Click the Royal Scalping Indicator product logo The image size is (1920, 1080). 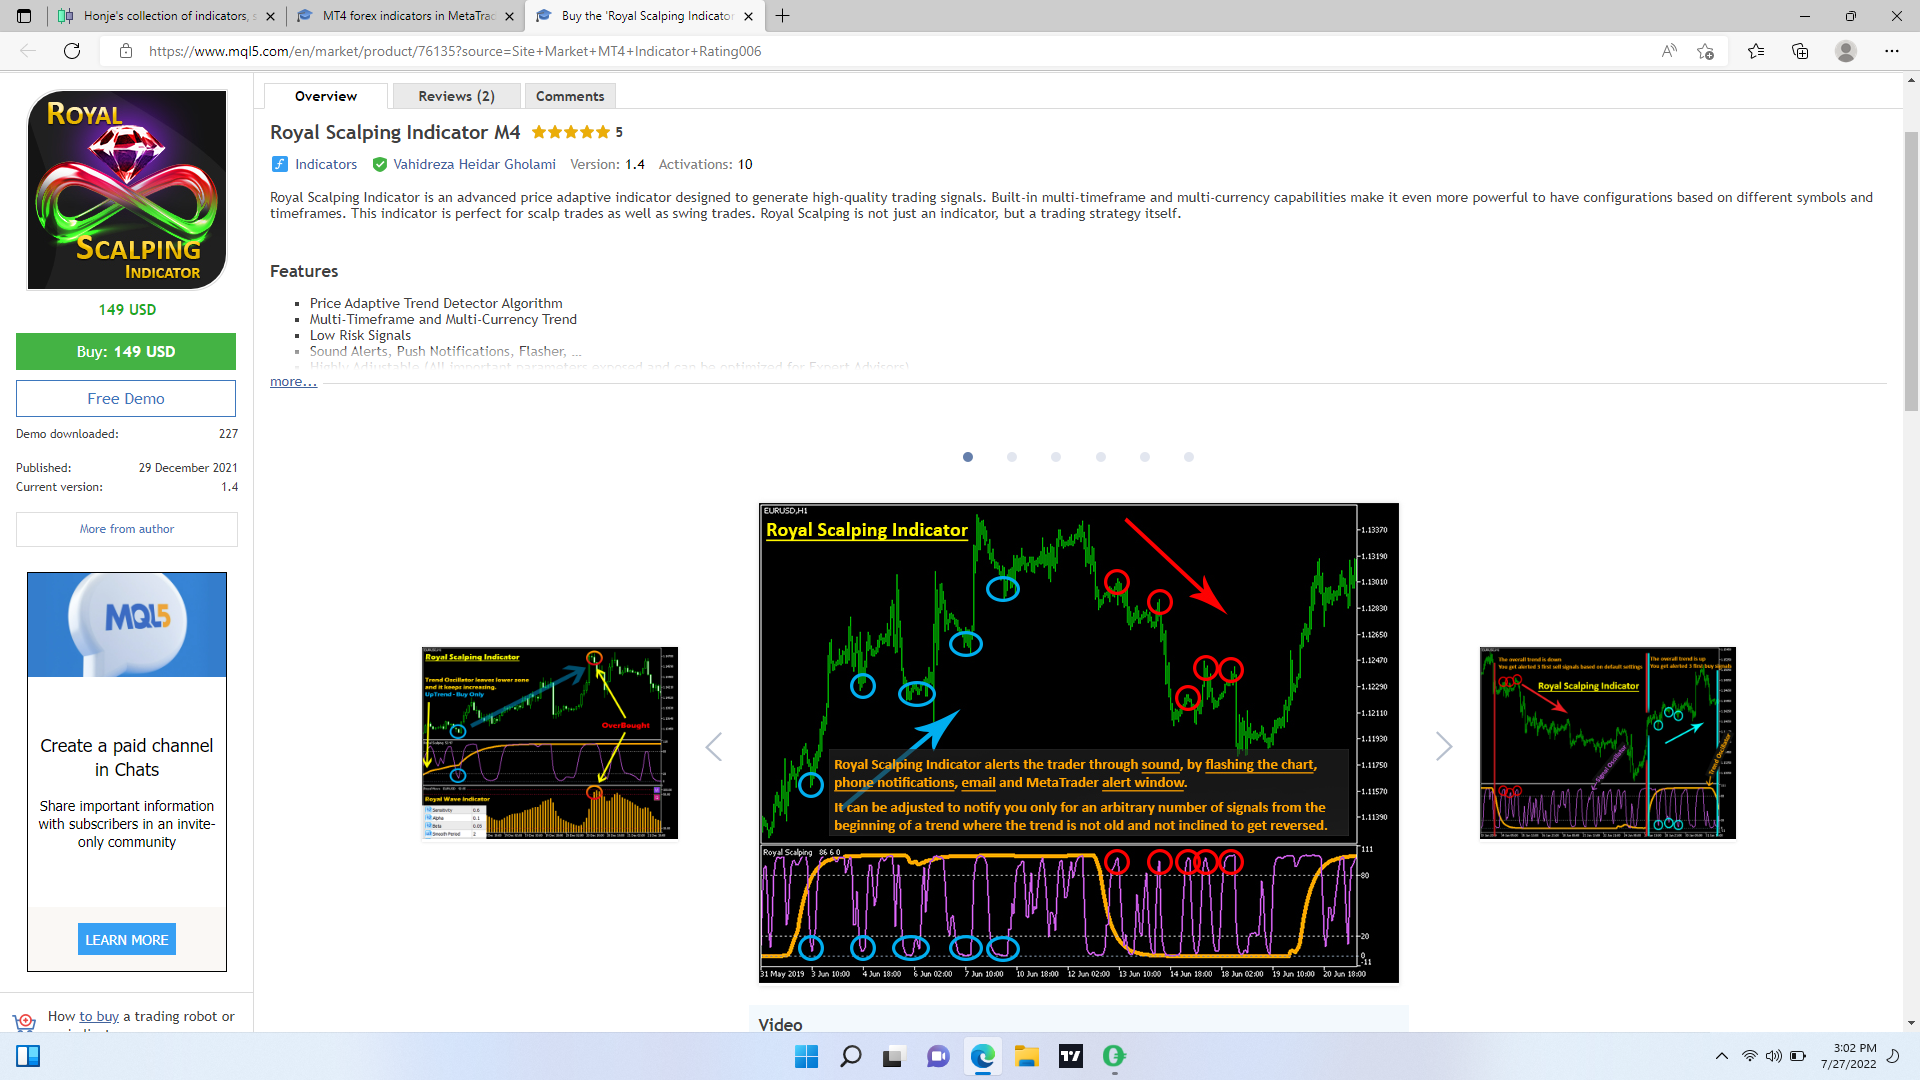(127, 190)
